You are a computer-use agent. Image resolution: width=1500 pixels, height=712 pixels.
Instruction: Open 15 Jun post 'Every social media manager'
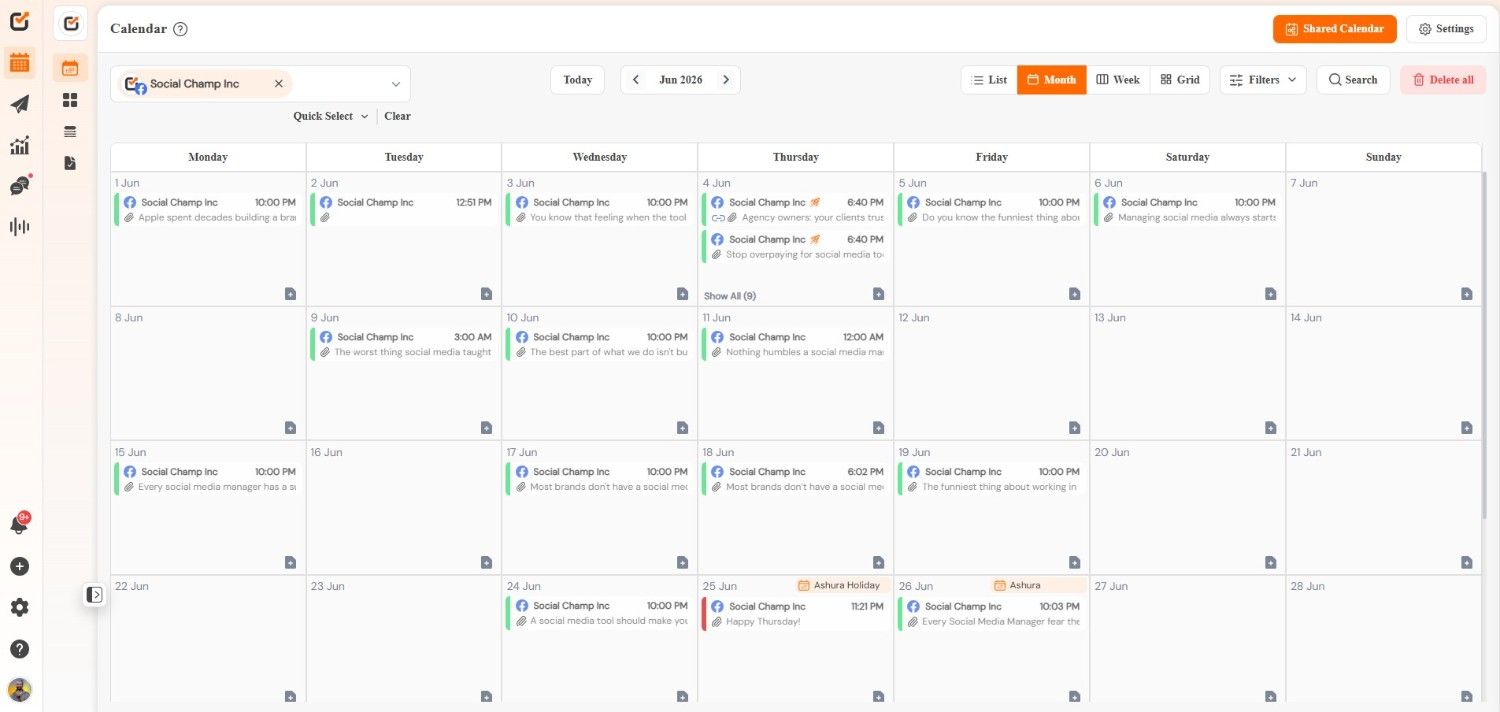[x=207, y=479]
